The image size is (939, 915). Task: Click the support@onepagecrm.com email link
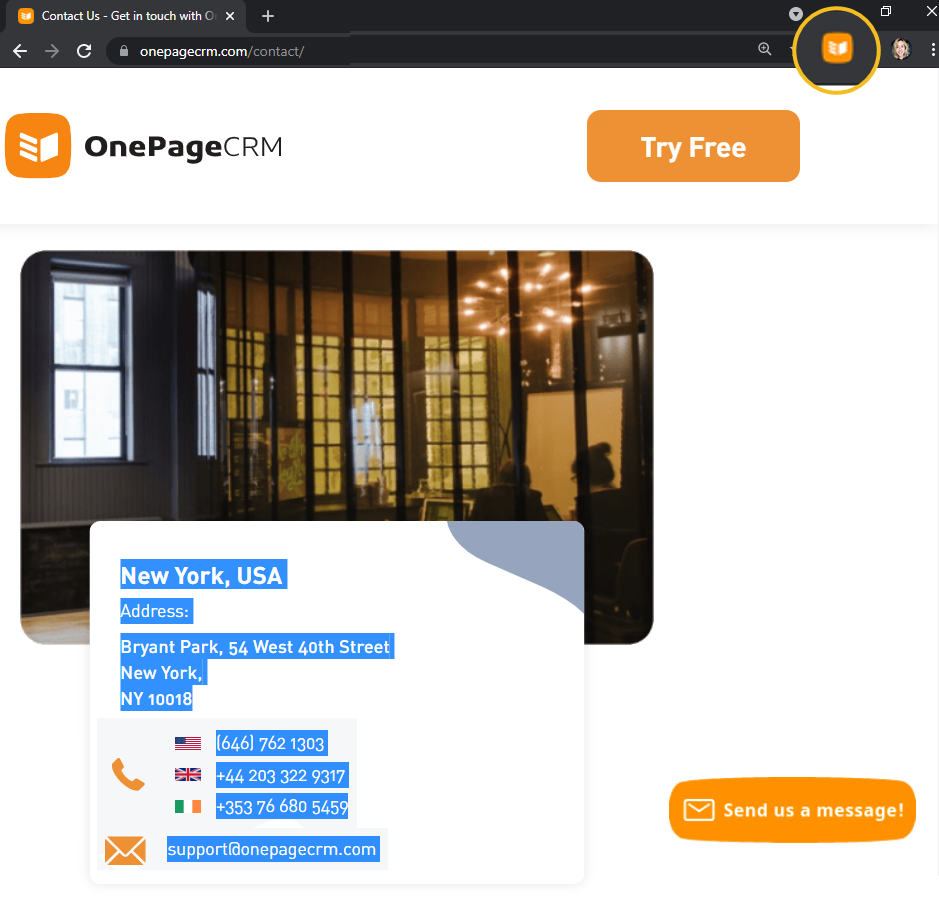coord(272,849)
